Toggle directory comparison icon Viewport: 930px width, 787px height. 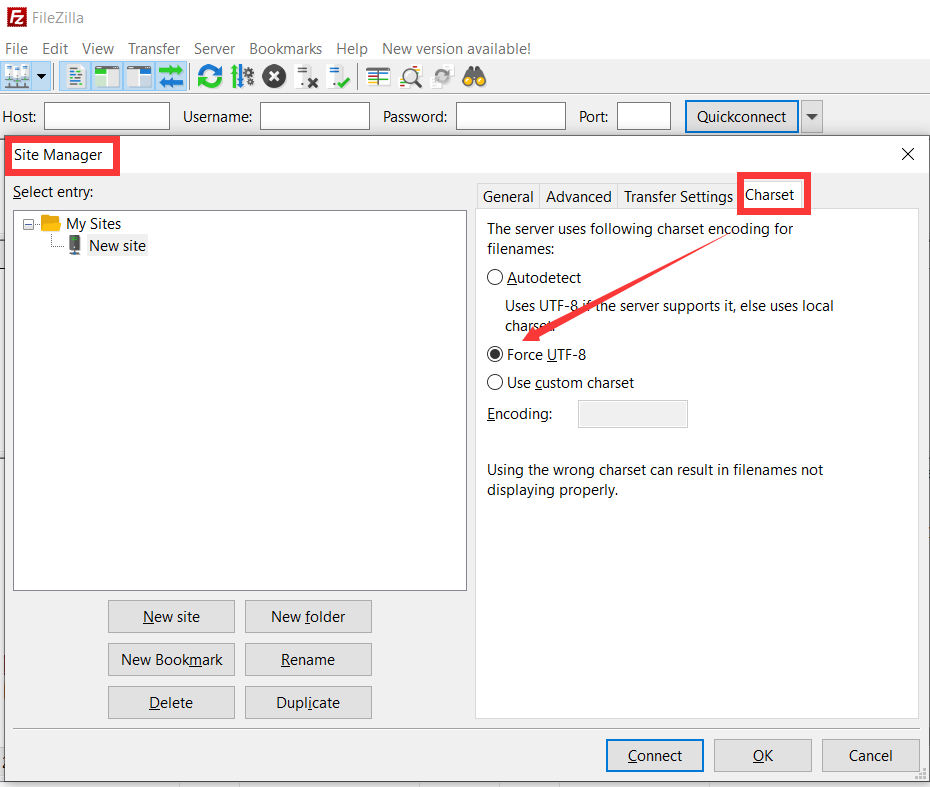[x=410, y=77]
